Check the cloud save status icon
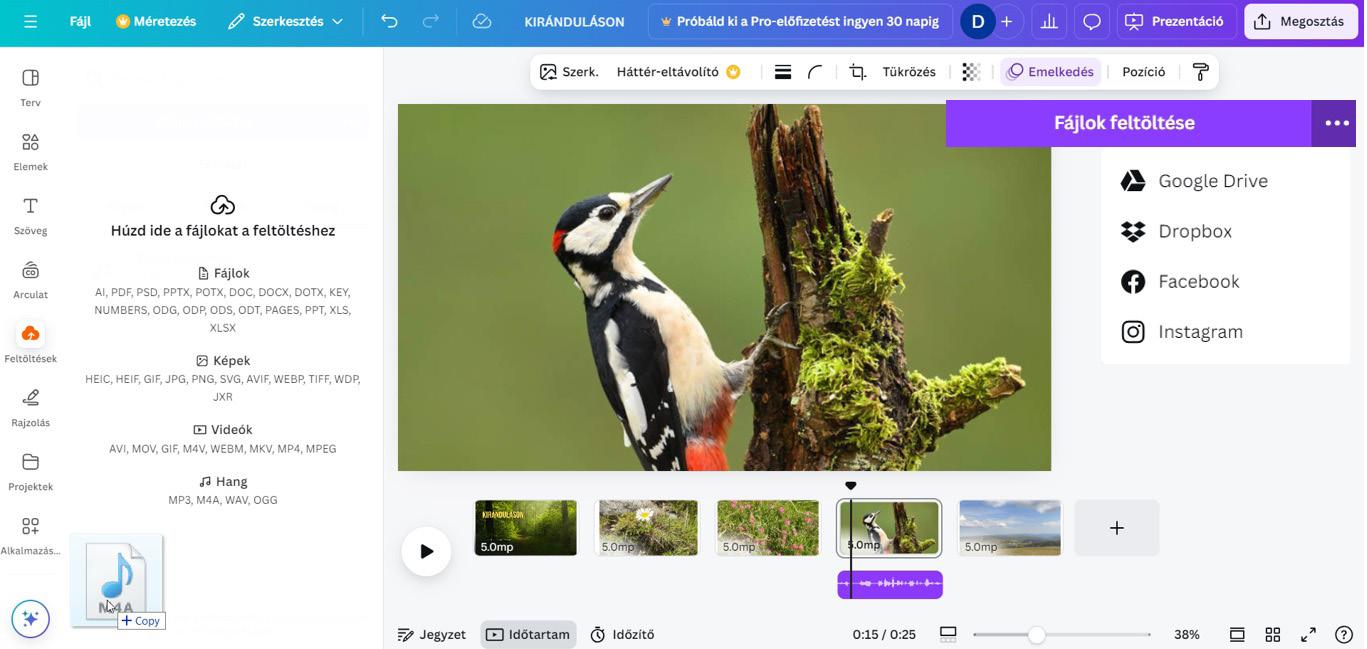Screen dimensions: 1367x649 click(482, 21)
